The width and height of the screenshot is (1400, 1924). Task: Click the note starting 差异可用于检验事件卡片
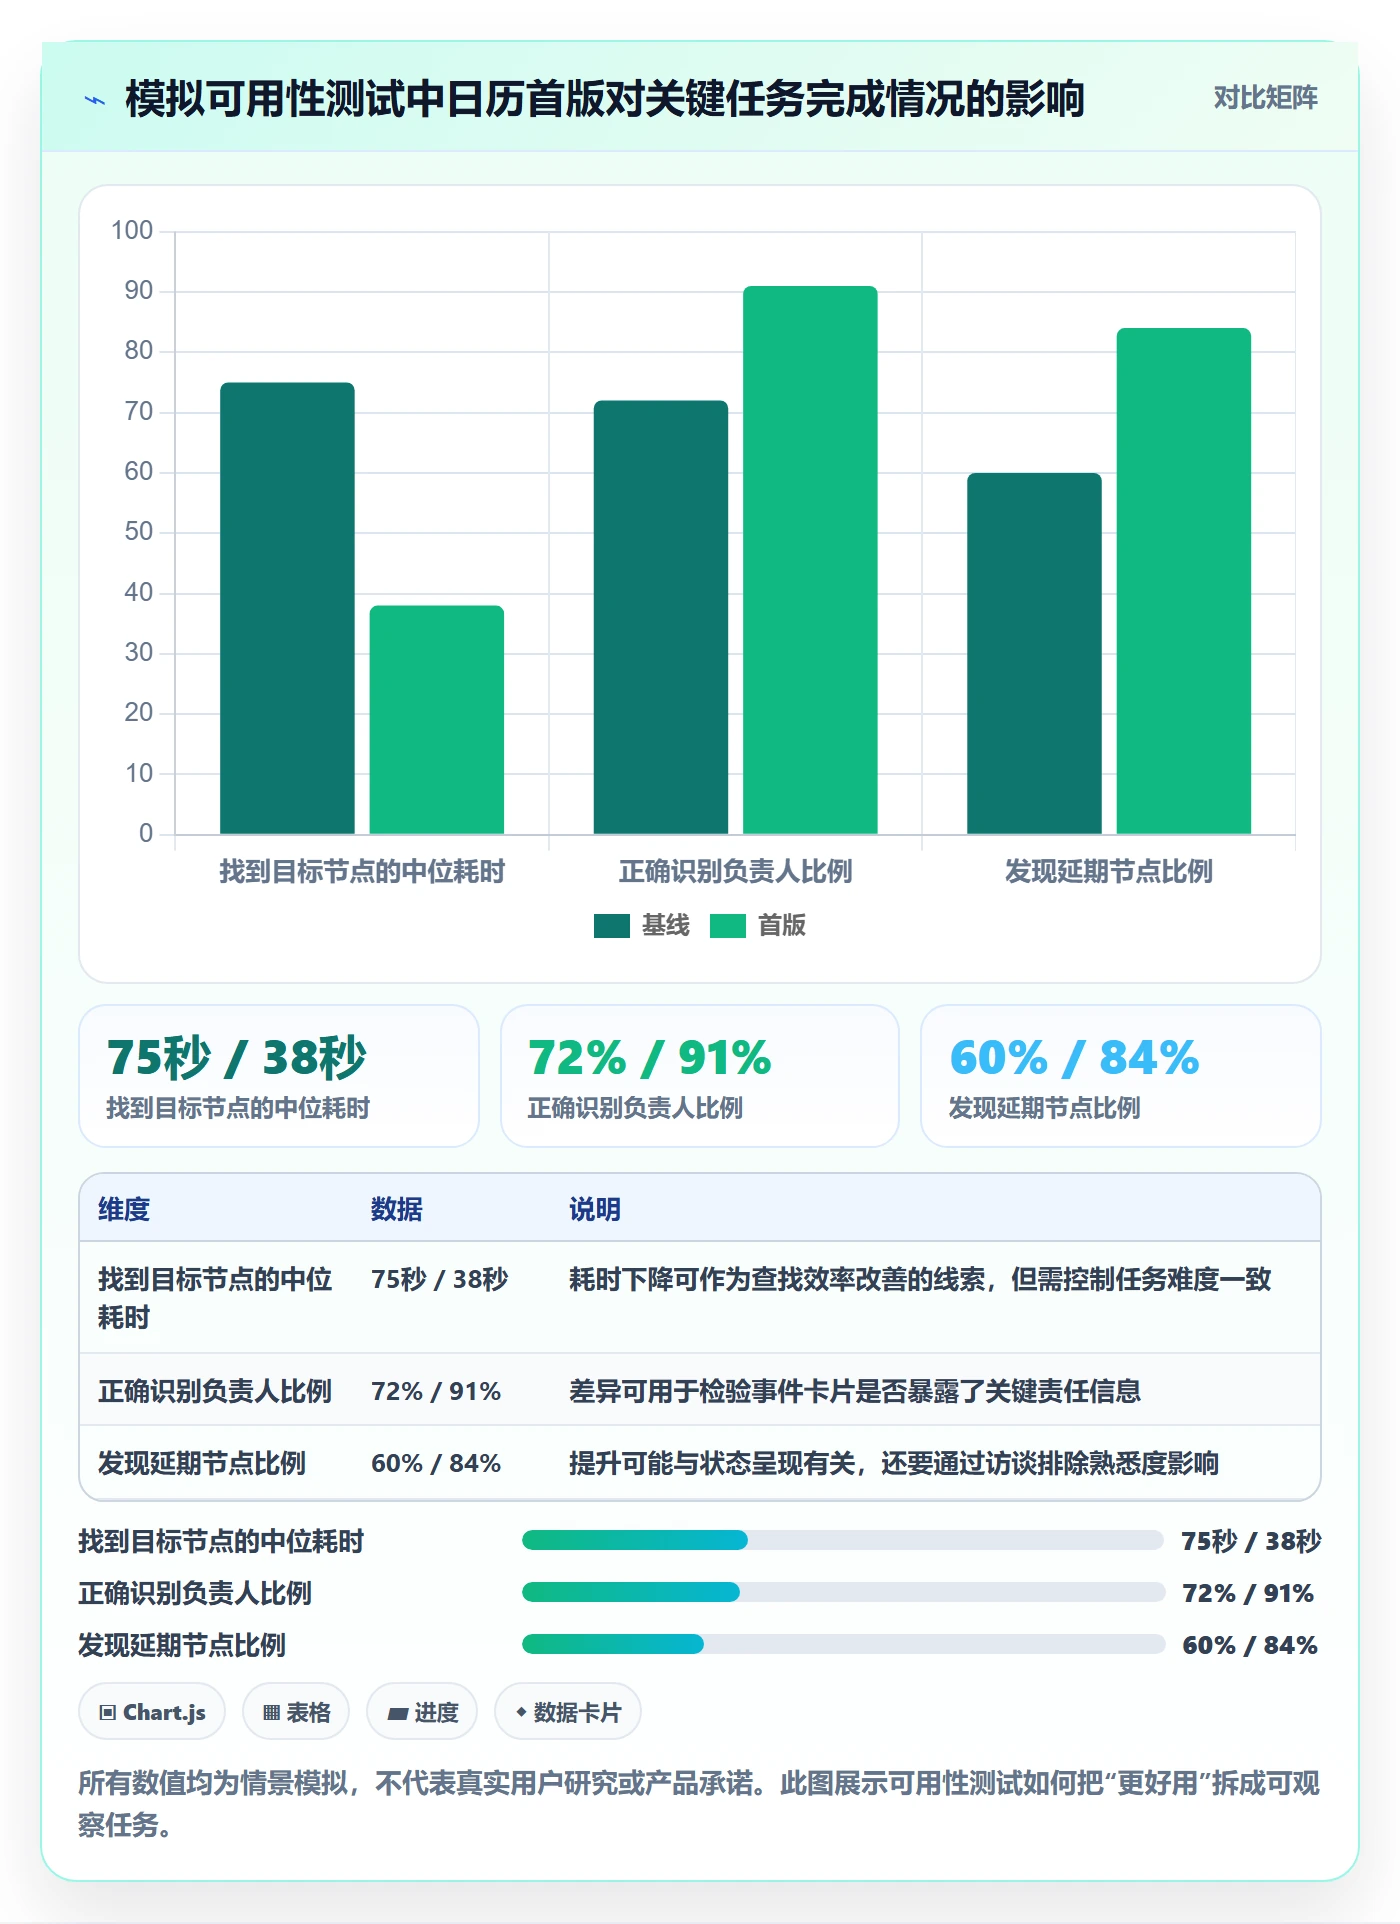pyautogui.click(x=855, y=1391)
